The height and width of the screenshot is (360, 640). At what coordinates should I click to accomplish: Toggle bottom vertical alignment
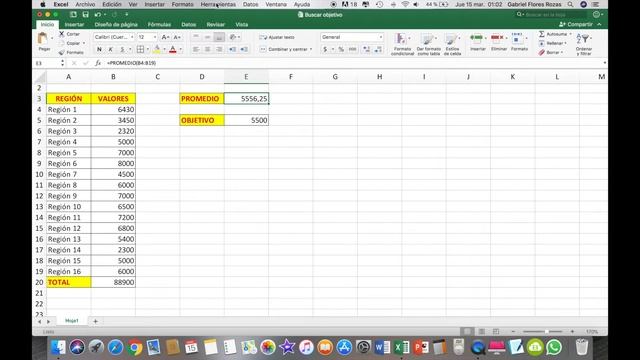pos(219,37)
